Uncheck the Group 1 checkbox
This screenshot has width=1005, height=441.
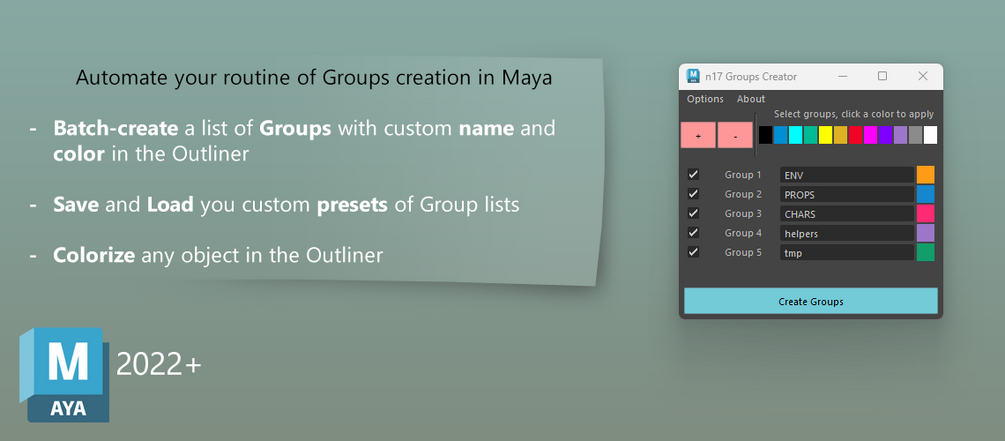pyautogui.click(x=694, y=175)
